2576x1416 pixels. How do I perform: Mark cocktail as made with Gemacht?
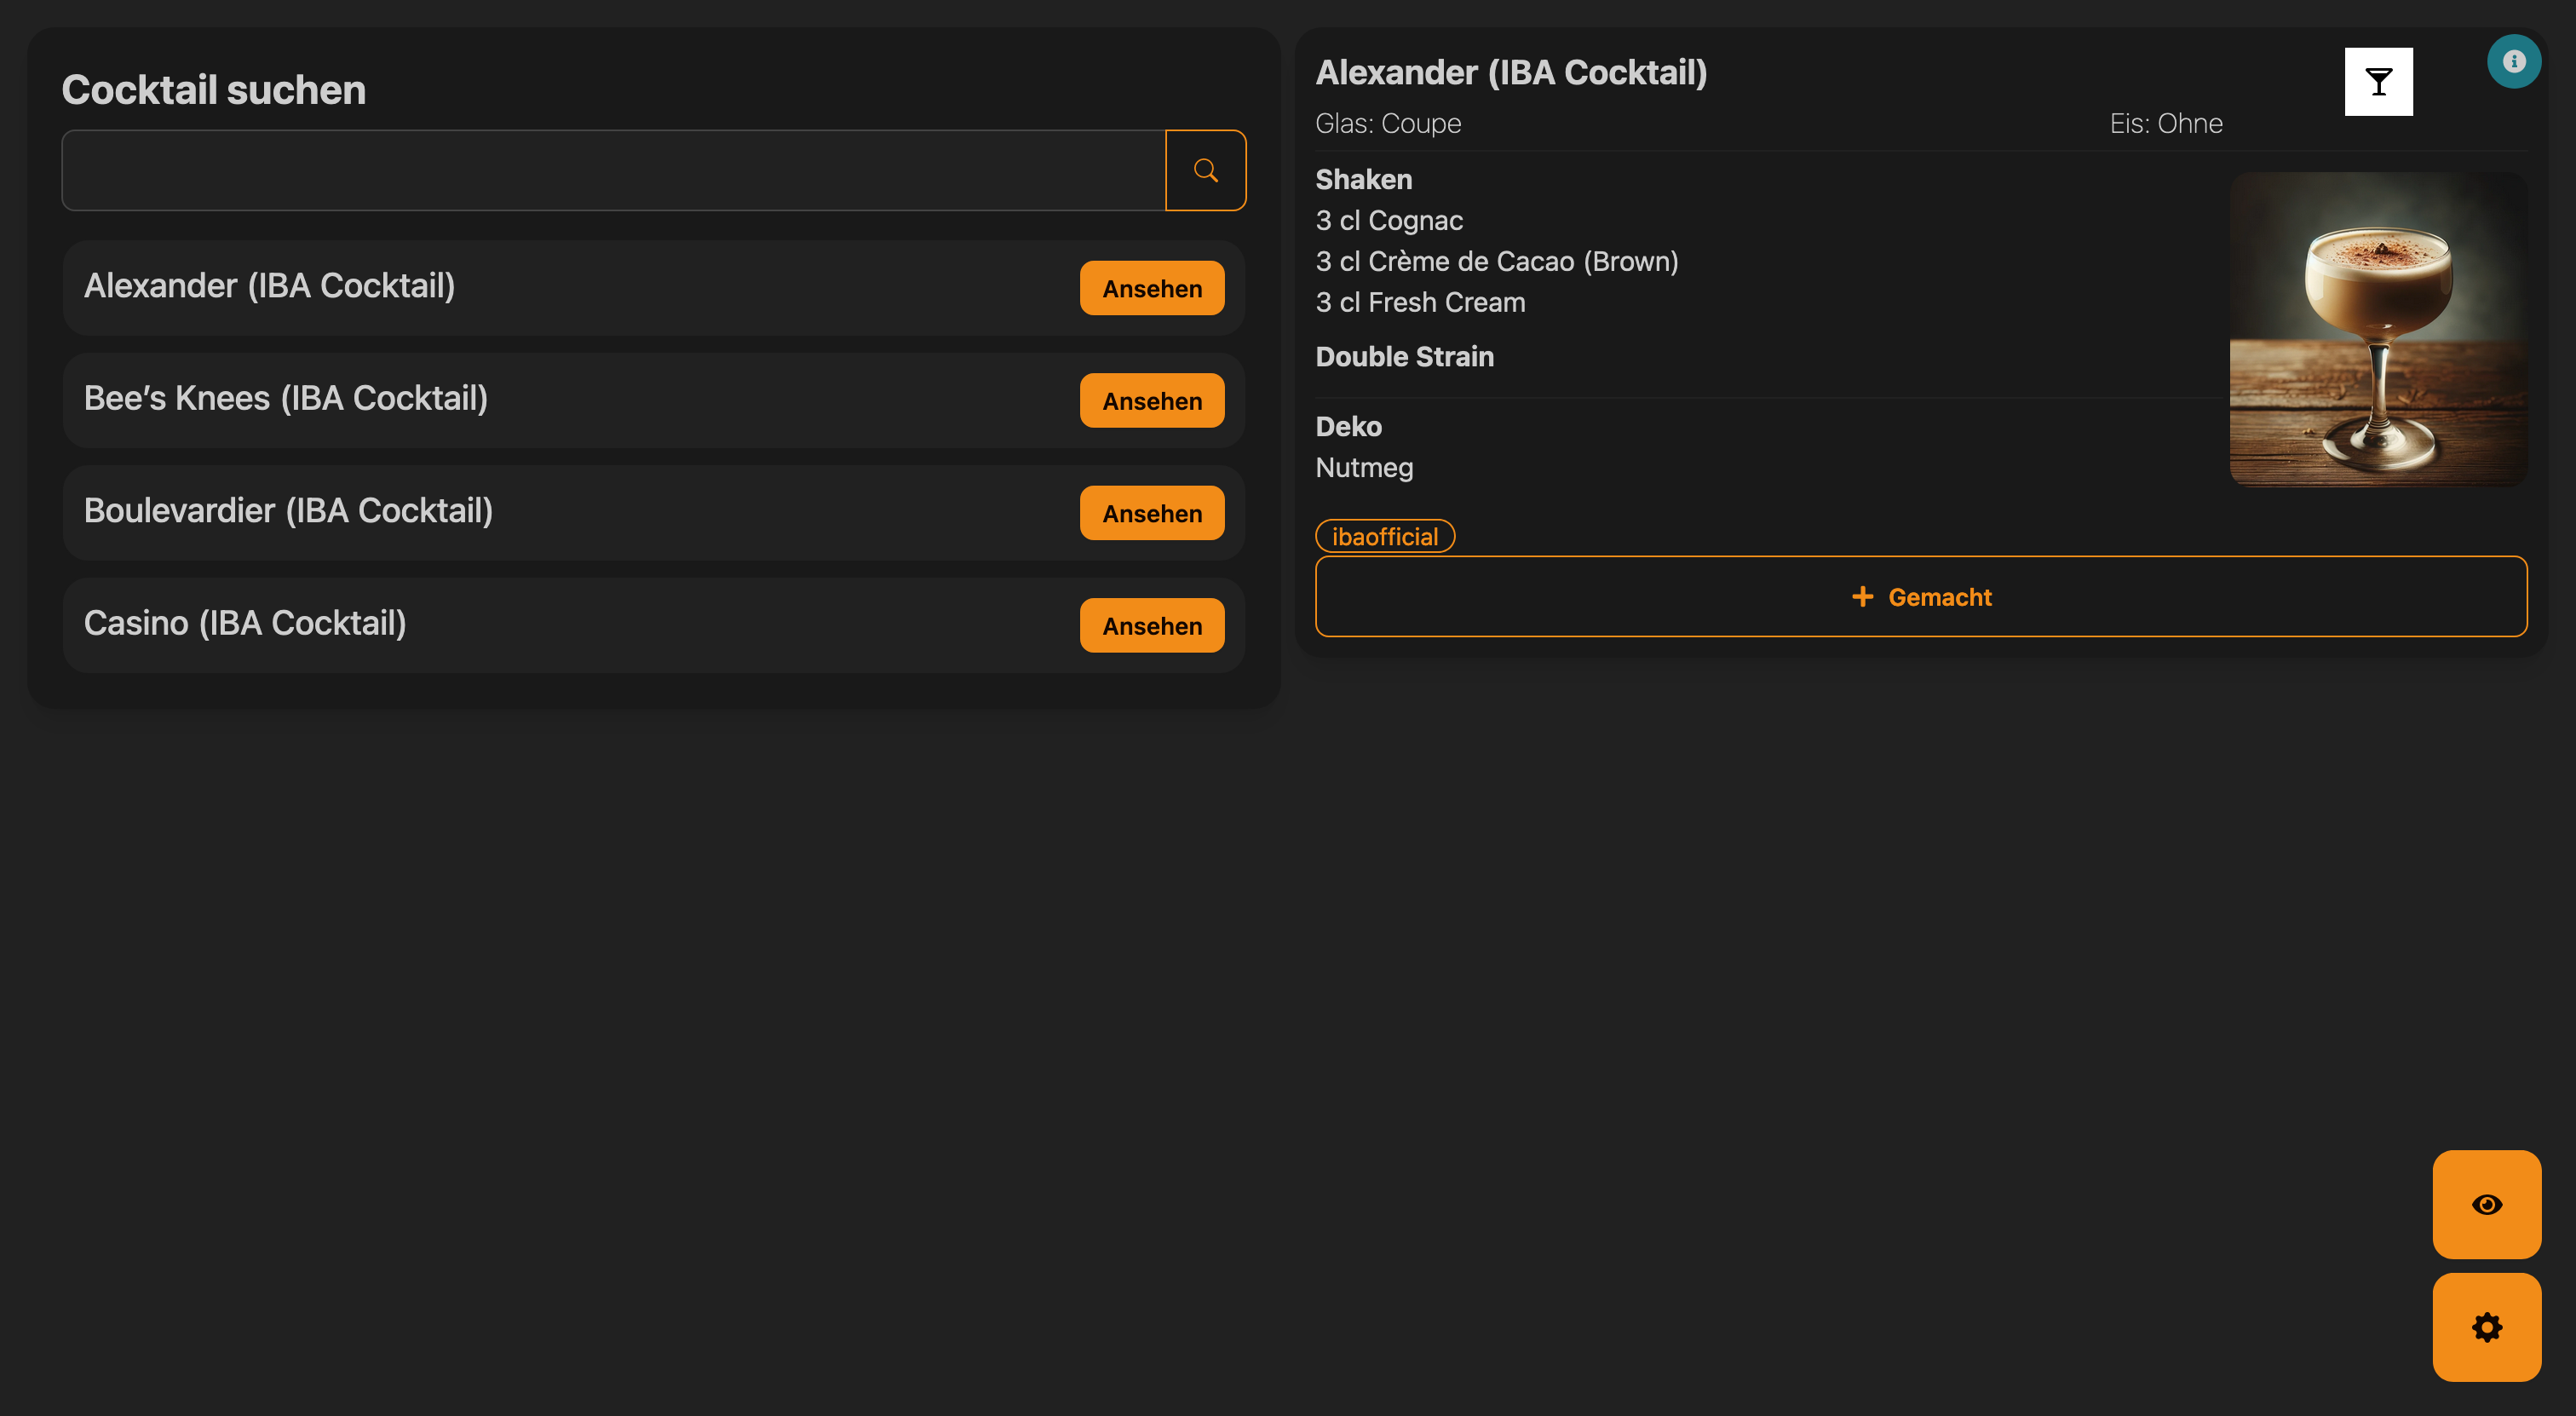click(x=1920, y=597)
